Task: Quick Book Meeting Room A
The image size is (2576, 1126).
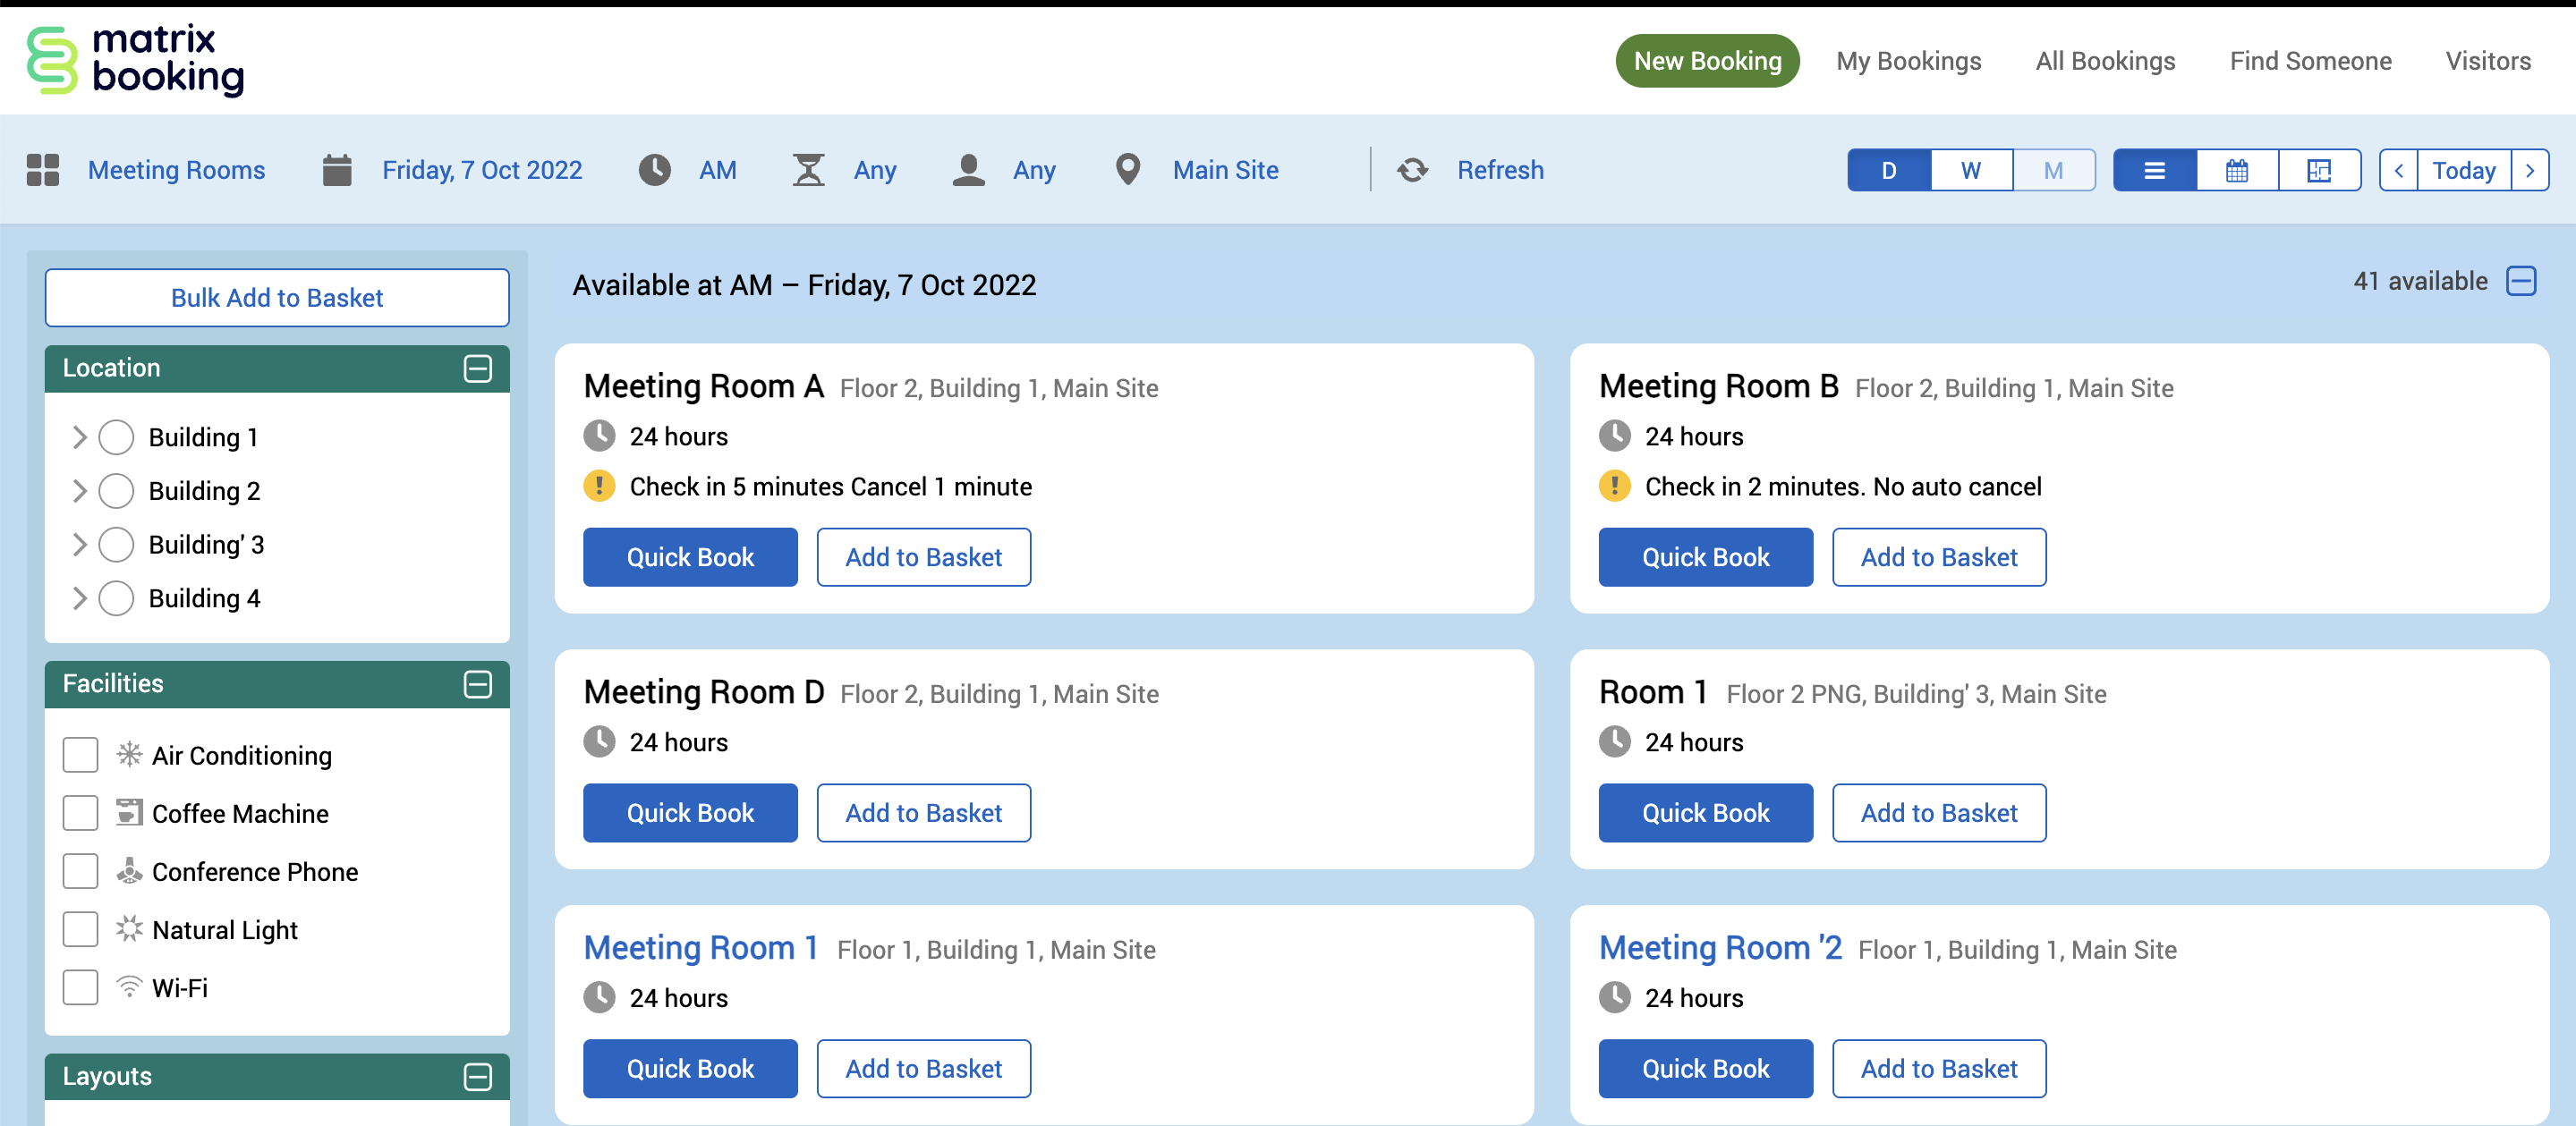Action: point(690,557)
